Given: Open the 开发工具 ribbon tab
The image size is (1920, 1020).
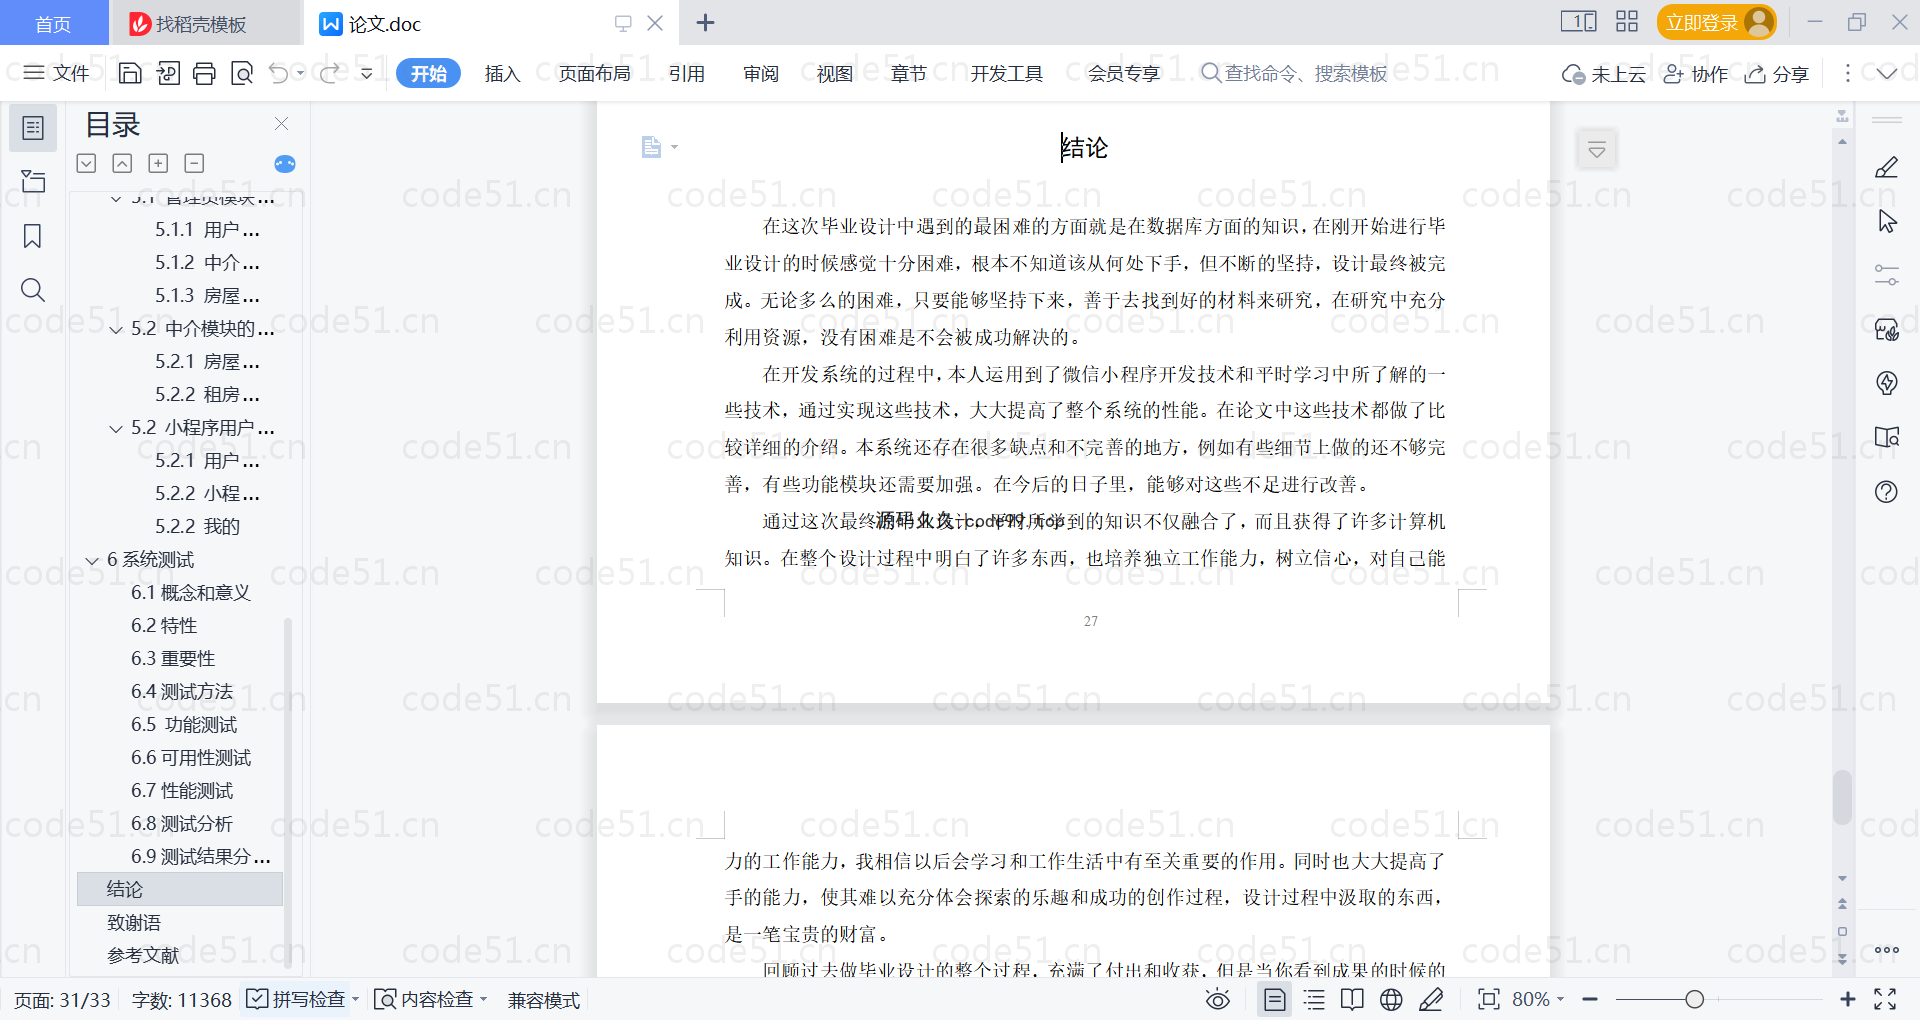Looking at the screenshot, I should pos(1006,73).
